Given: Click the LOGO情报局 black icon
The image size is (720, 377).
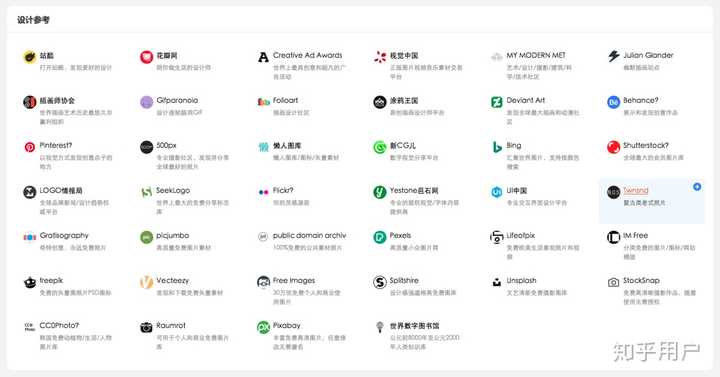Looking at the screenshot, I should (30, 192).
